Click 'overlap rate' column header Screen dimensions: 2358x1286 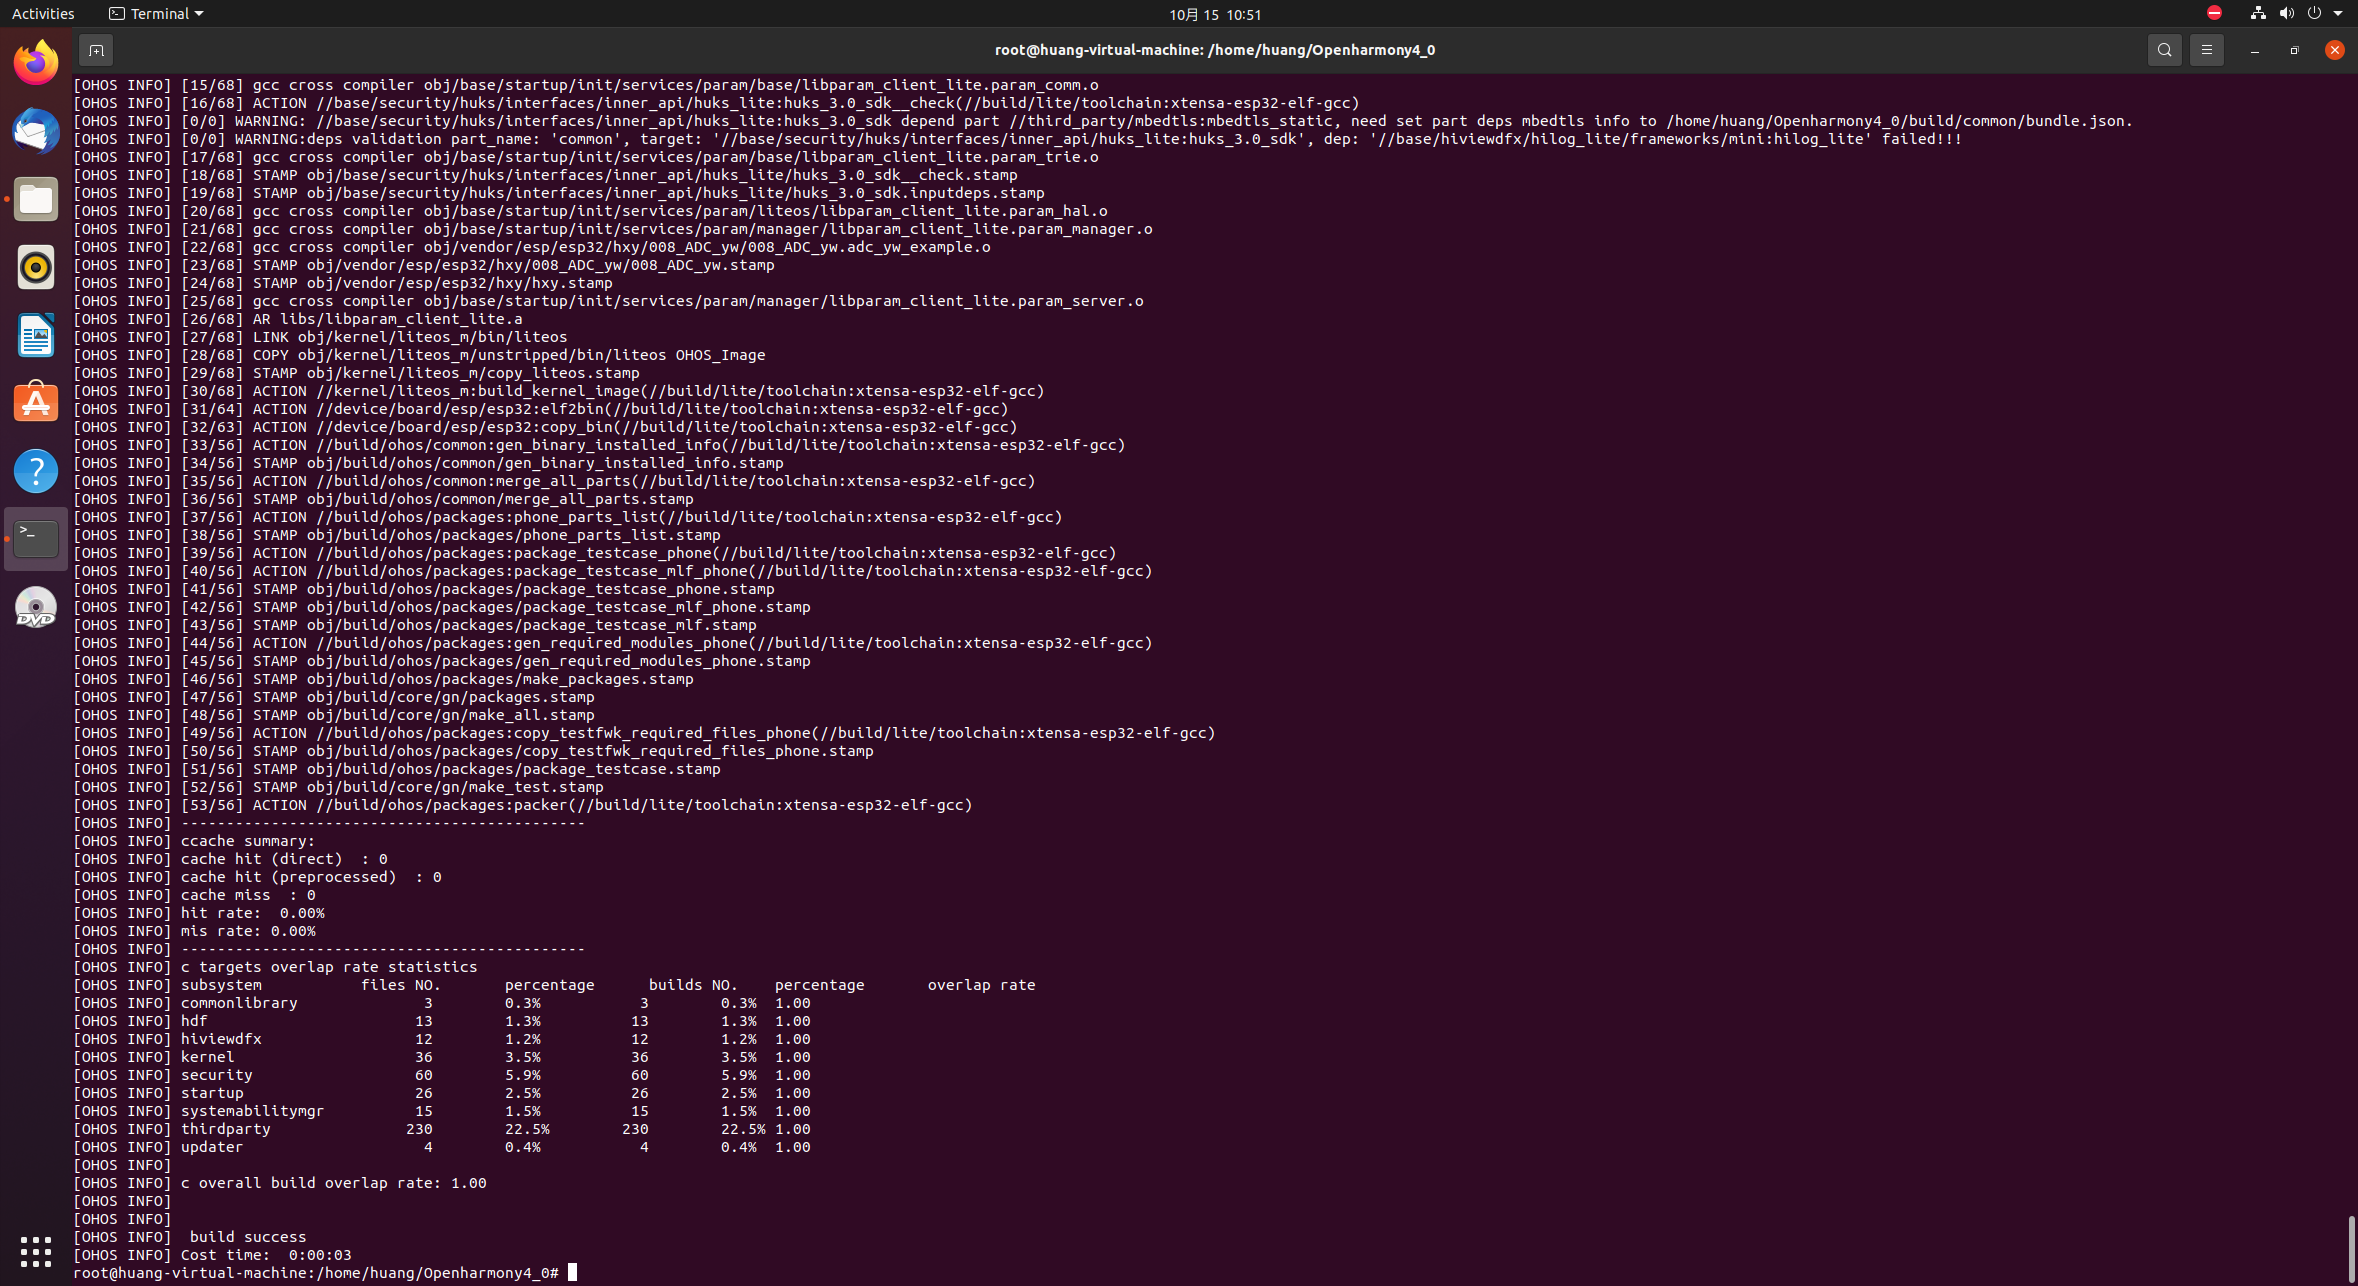coord(981,985)
